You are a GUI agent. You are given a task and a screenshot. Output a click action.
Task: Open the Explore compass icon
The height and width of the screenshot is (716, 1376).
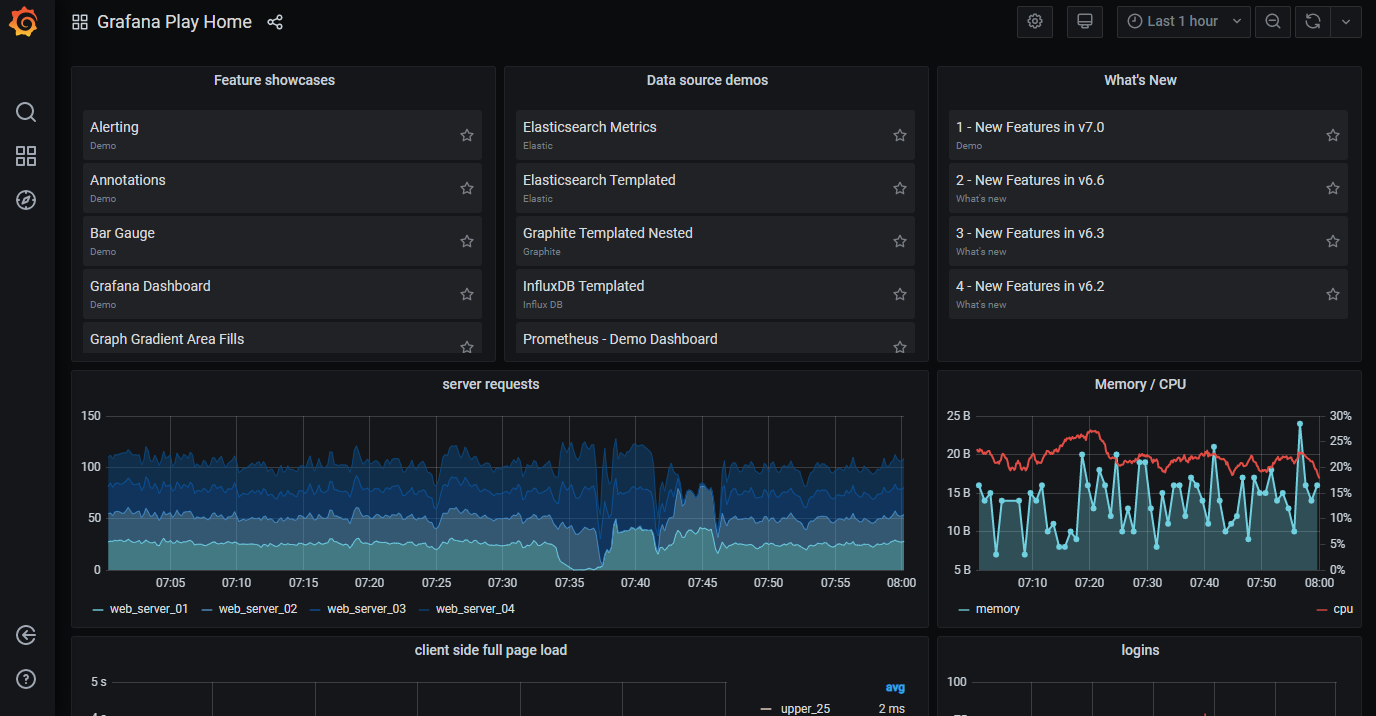[x=26, y=200]
